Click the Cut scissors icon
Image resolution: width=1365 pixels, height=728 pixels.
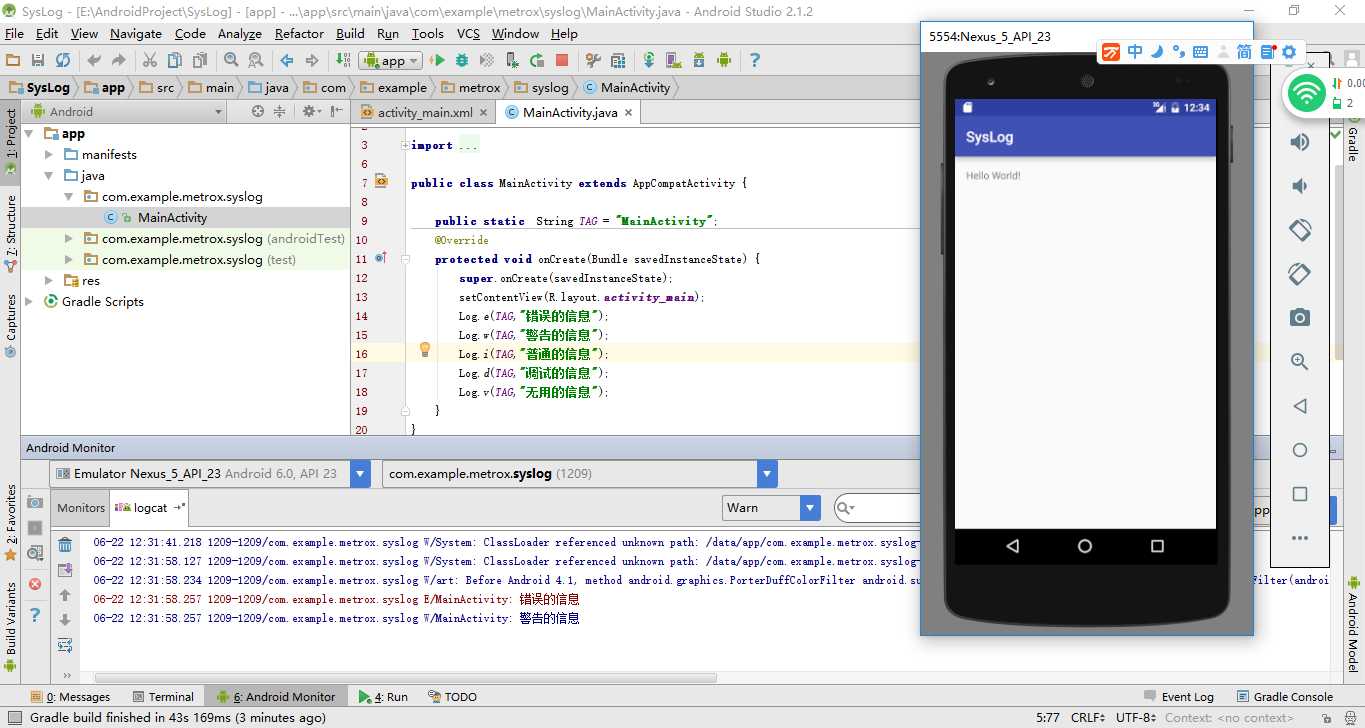150,60
